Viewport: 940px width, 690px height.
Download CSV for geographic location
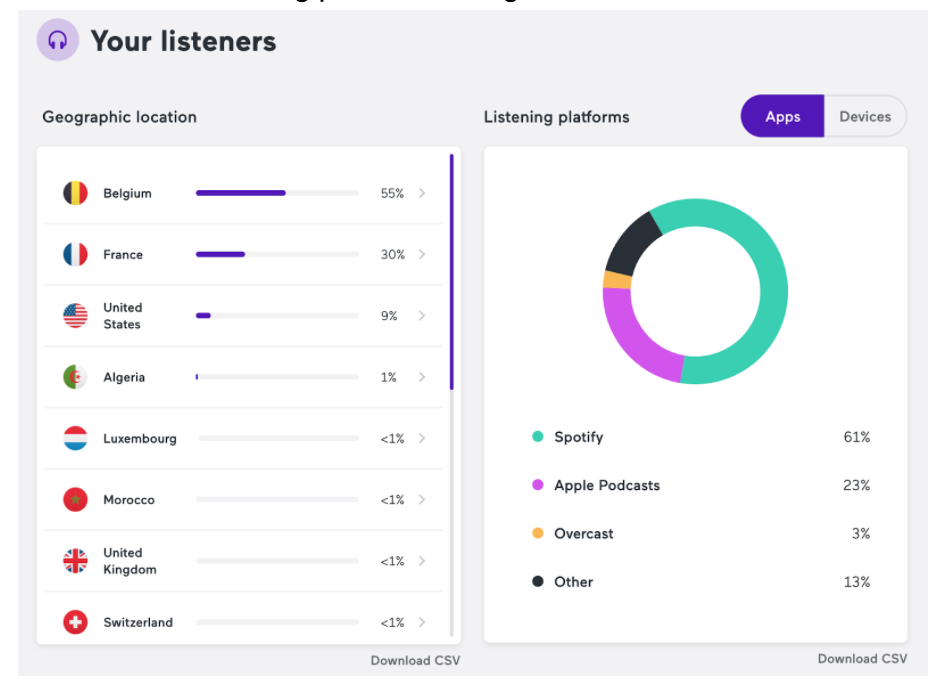415,660
